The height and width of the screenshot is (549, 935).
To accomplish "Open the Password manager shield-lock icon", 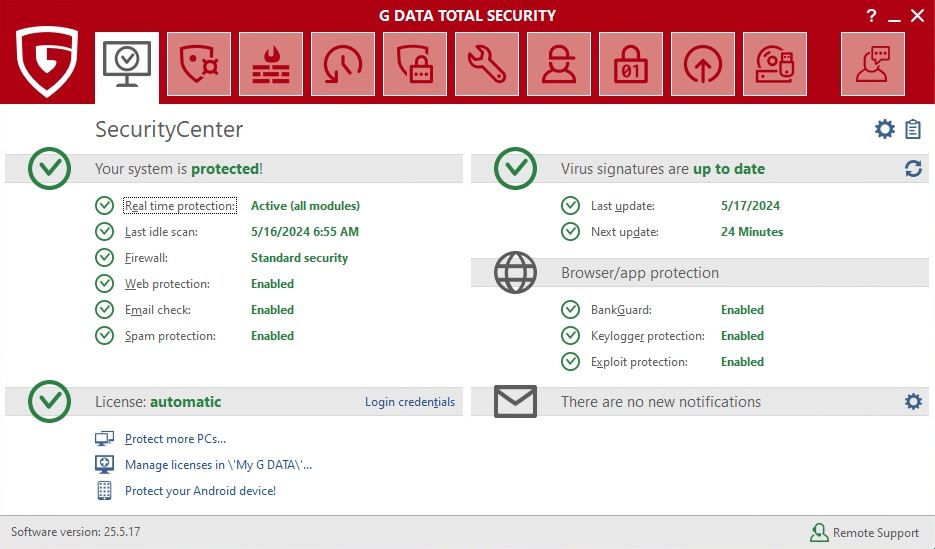I will [x=415, y=64].
